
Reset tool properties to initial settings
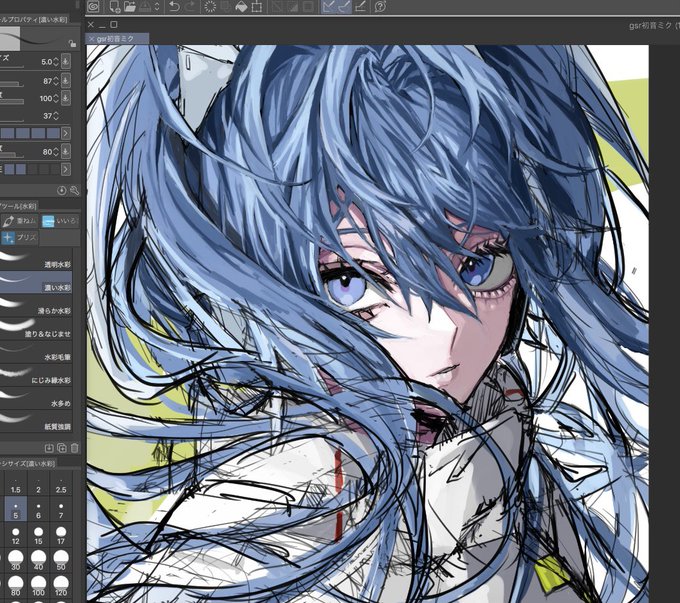(61, 190)
